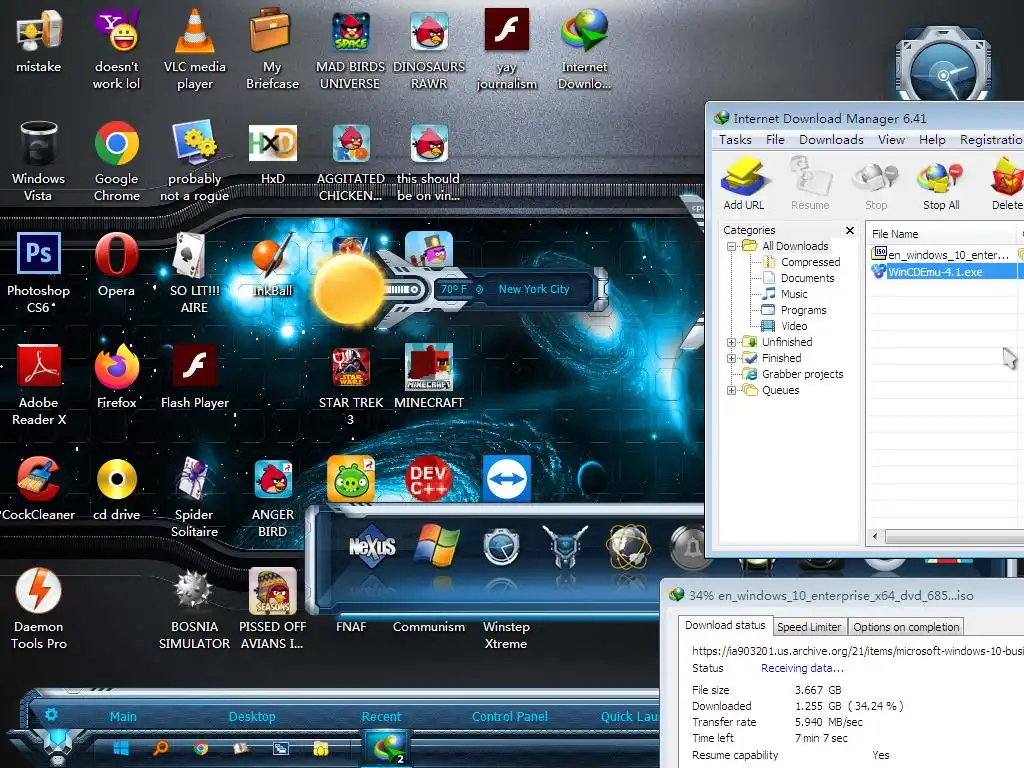This screenshot has width=1024, height=768.
Task: Open the Internet Downlo... desktop shortcut
Action: (x=584, y=50)
